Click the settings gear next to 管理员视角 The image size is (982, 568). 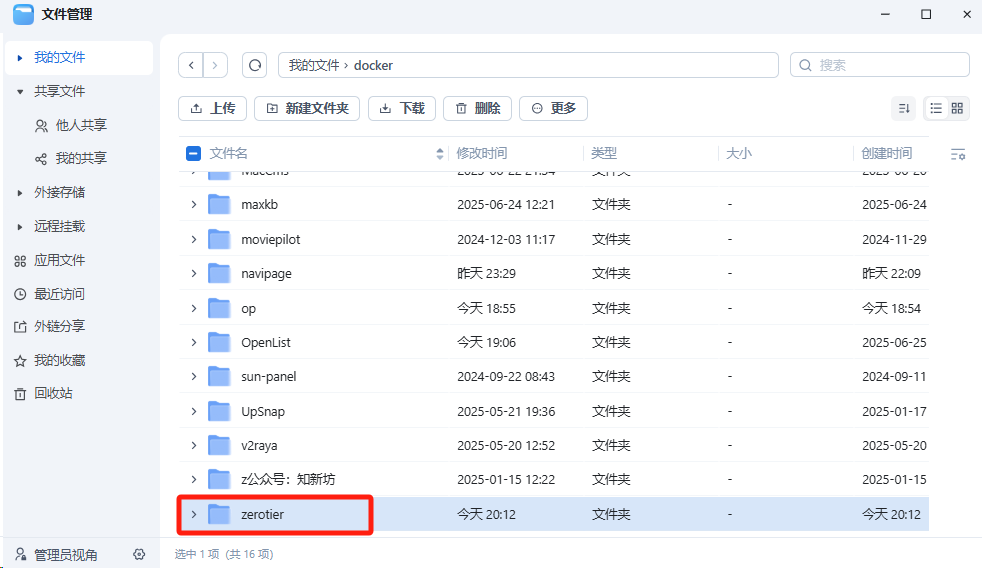(x=139, y=554)
